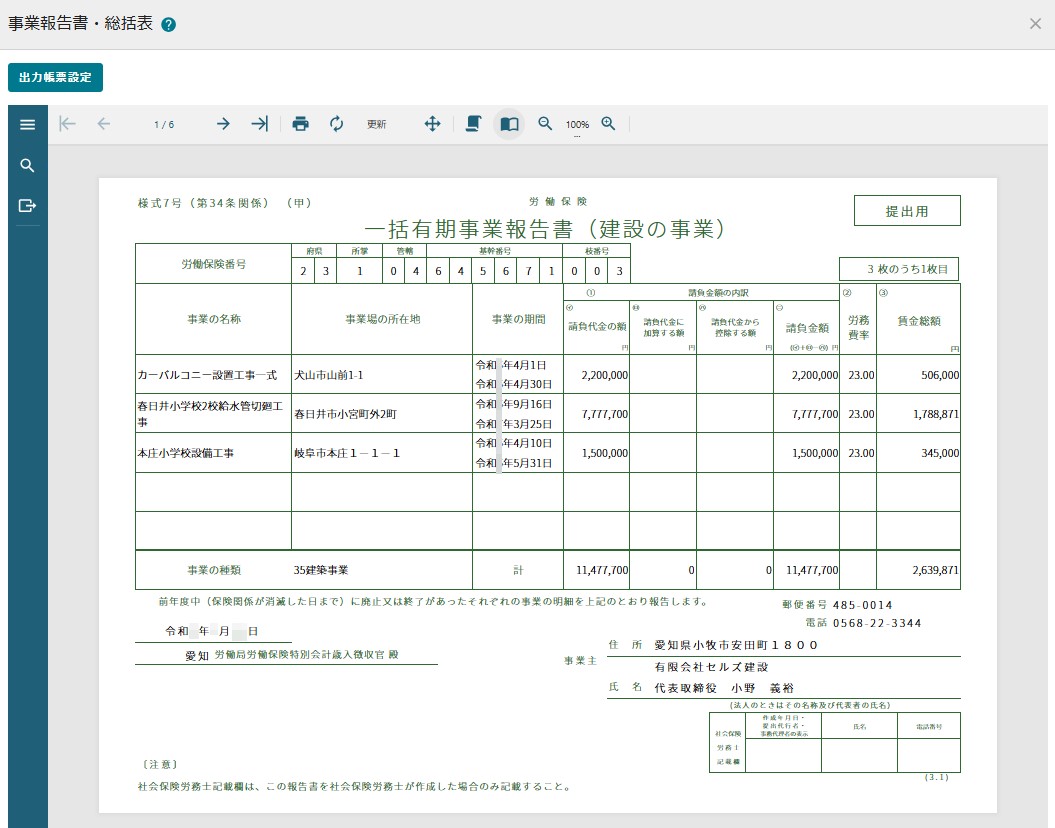The image size is (1055, 828).
Task: Close the 事業報告書・総括表 dialog
Action: point(1035,24)
